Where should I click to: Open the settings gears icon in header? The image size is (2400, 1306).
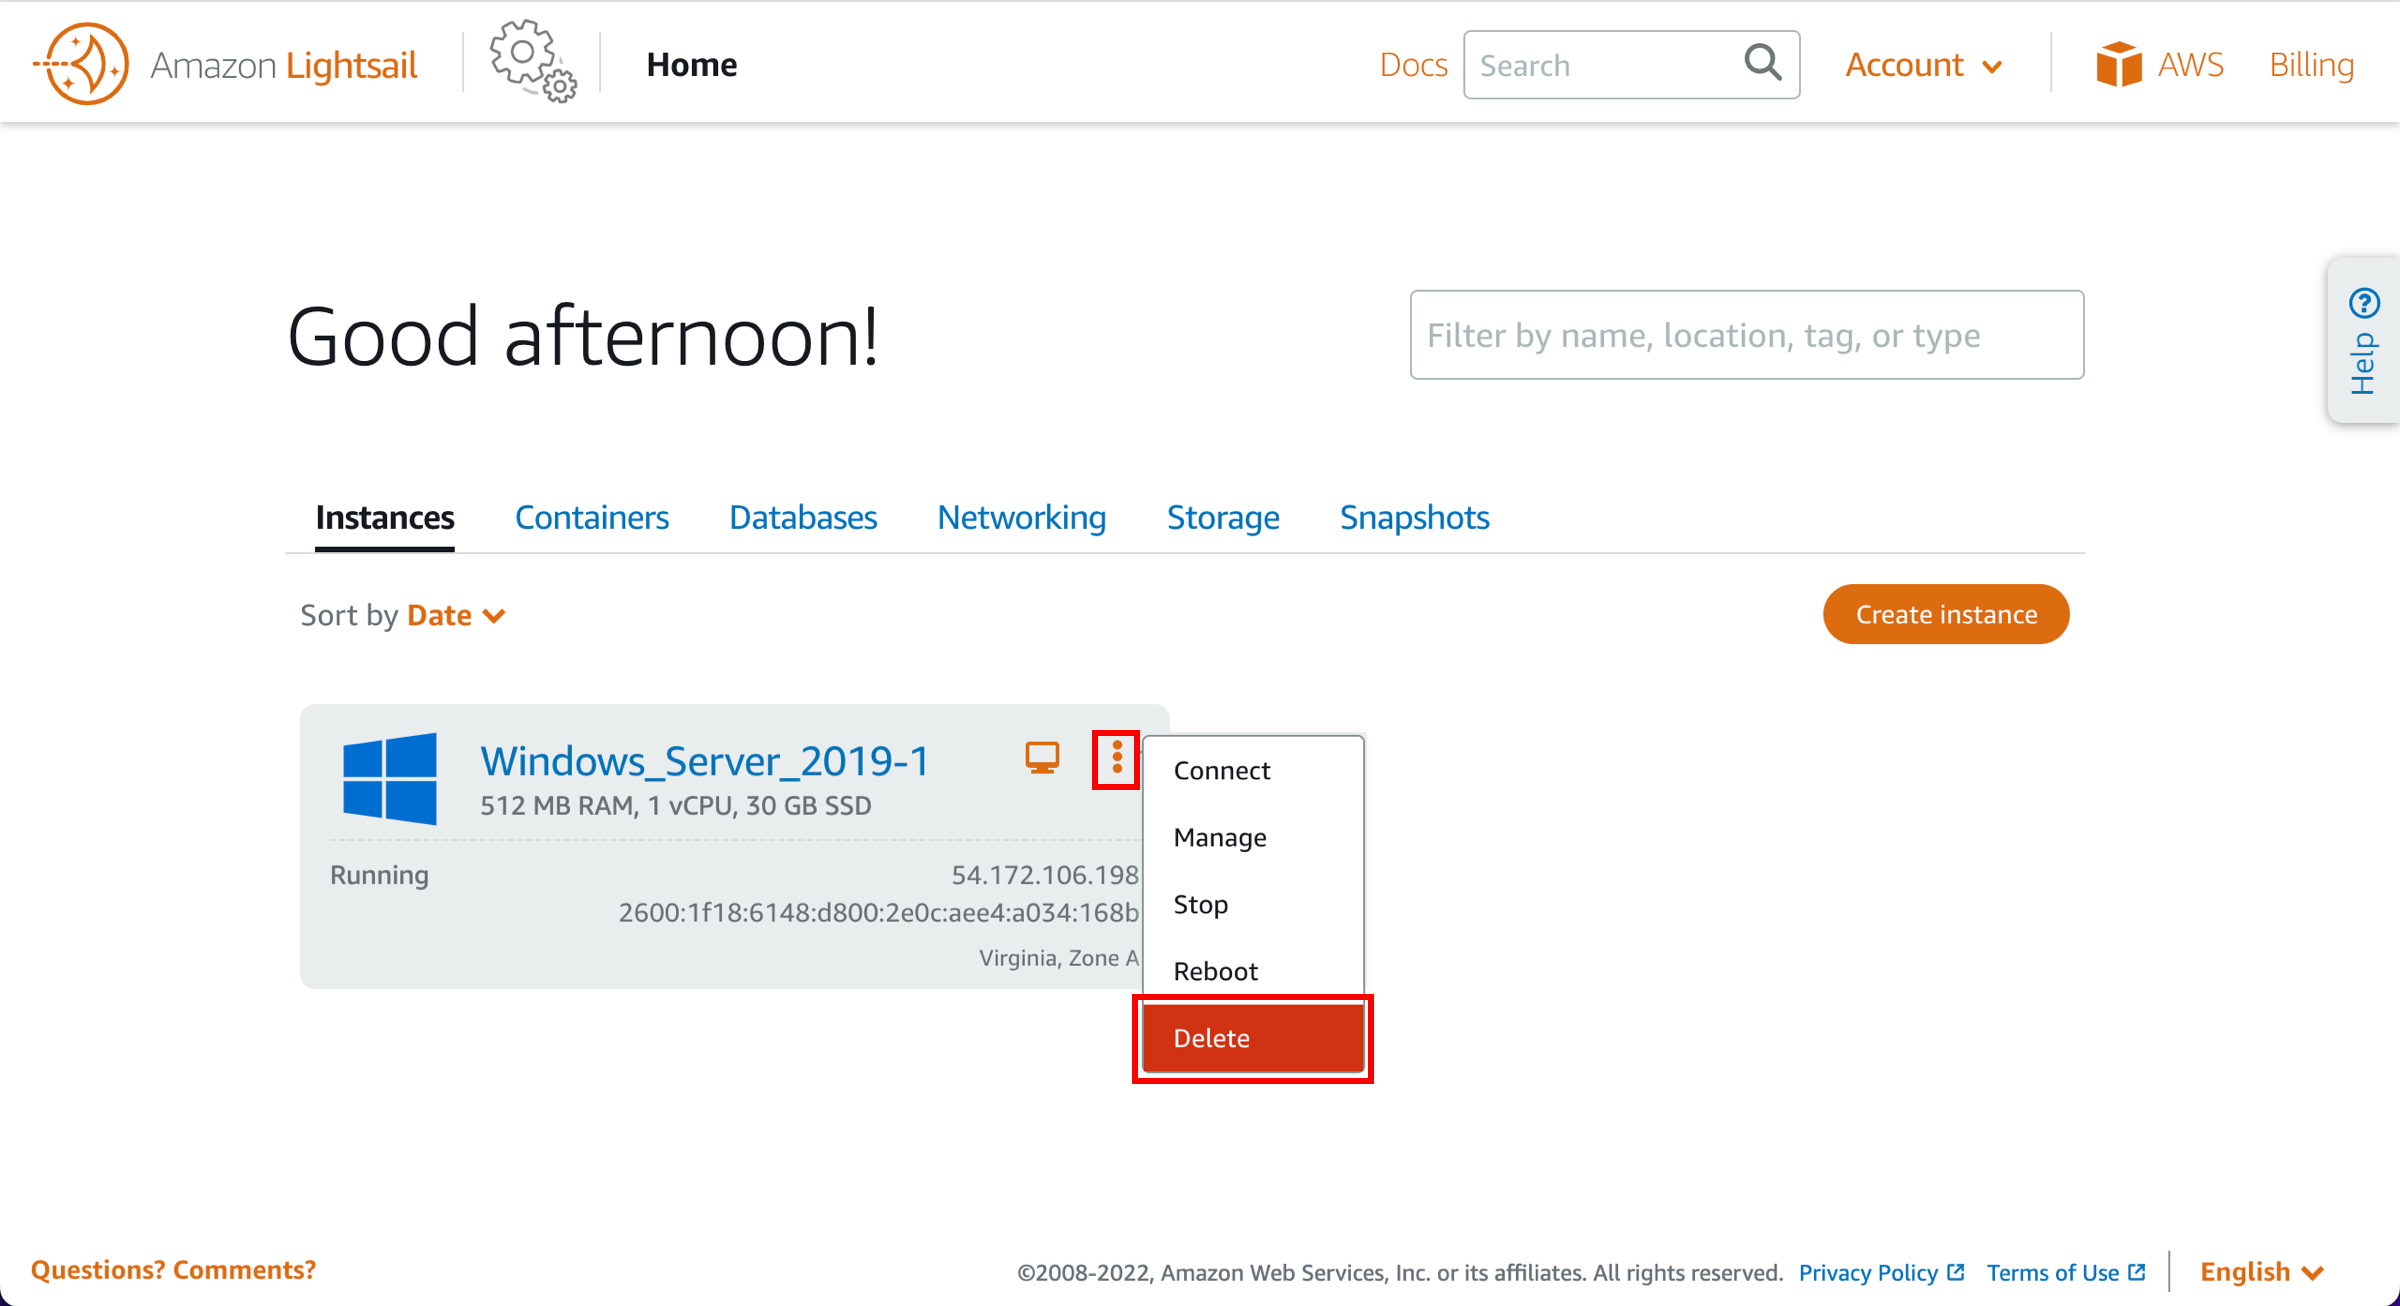click(533, 62)
